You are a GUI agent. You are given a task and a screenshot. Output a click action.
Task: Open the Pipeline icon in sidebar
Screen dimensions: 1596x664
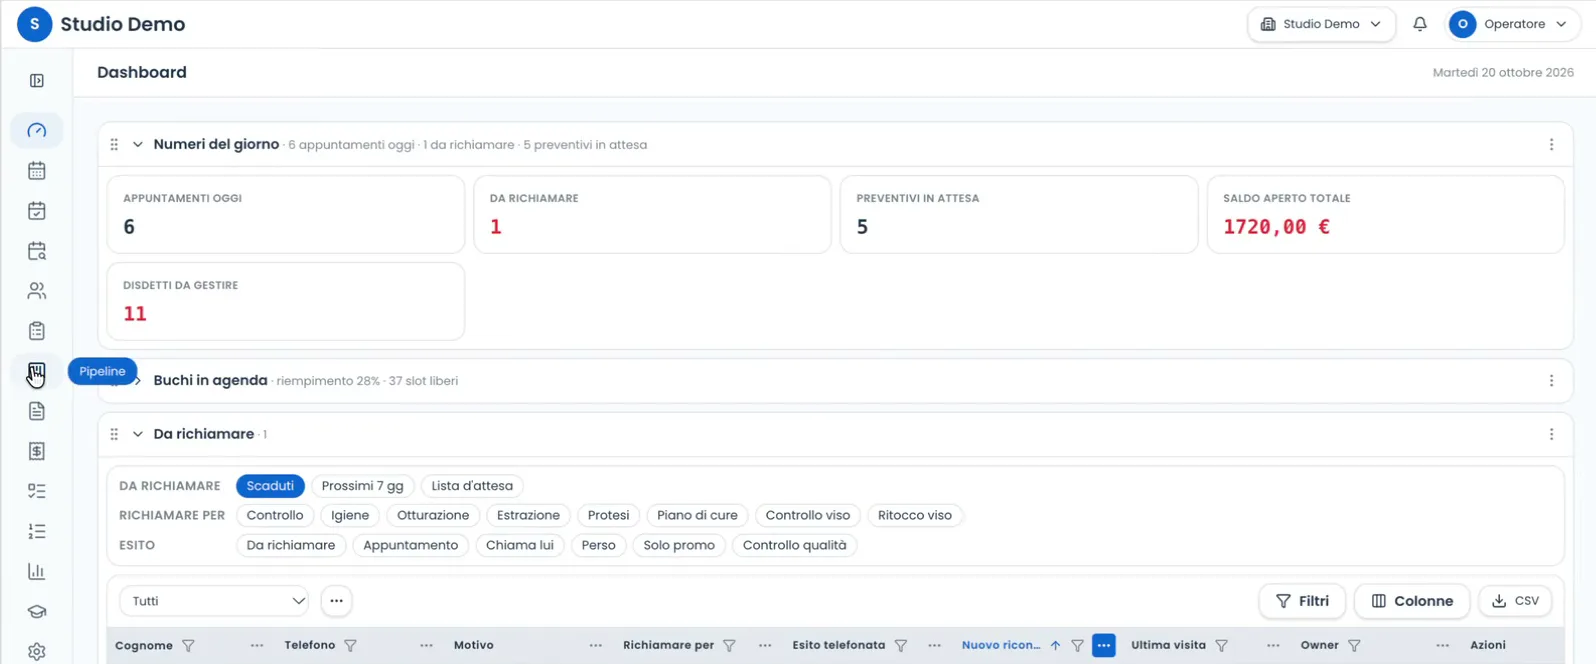click(x=37, y=371)
